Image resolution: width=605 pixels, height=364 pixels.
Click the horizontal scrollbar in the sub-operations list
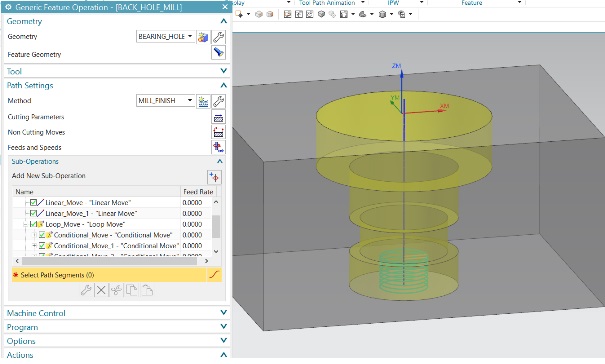click(110, 261)
